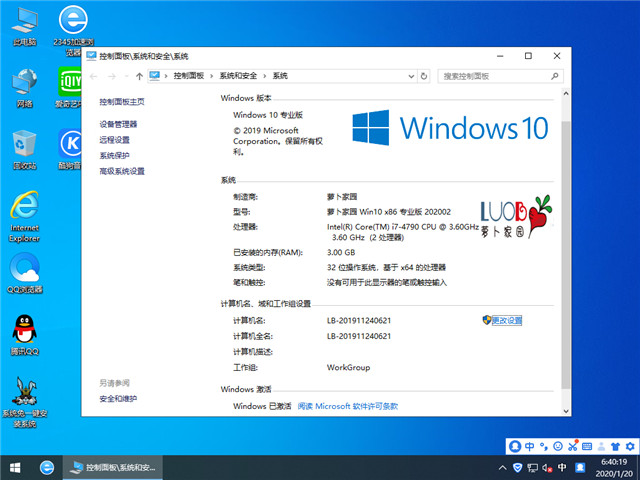This screenshot has height=480, width=640.
Task: Click the WorkGroup value text
Action: (348, 367)
